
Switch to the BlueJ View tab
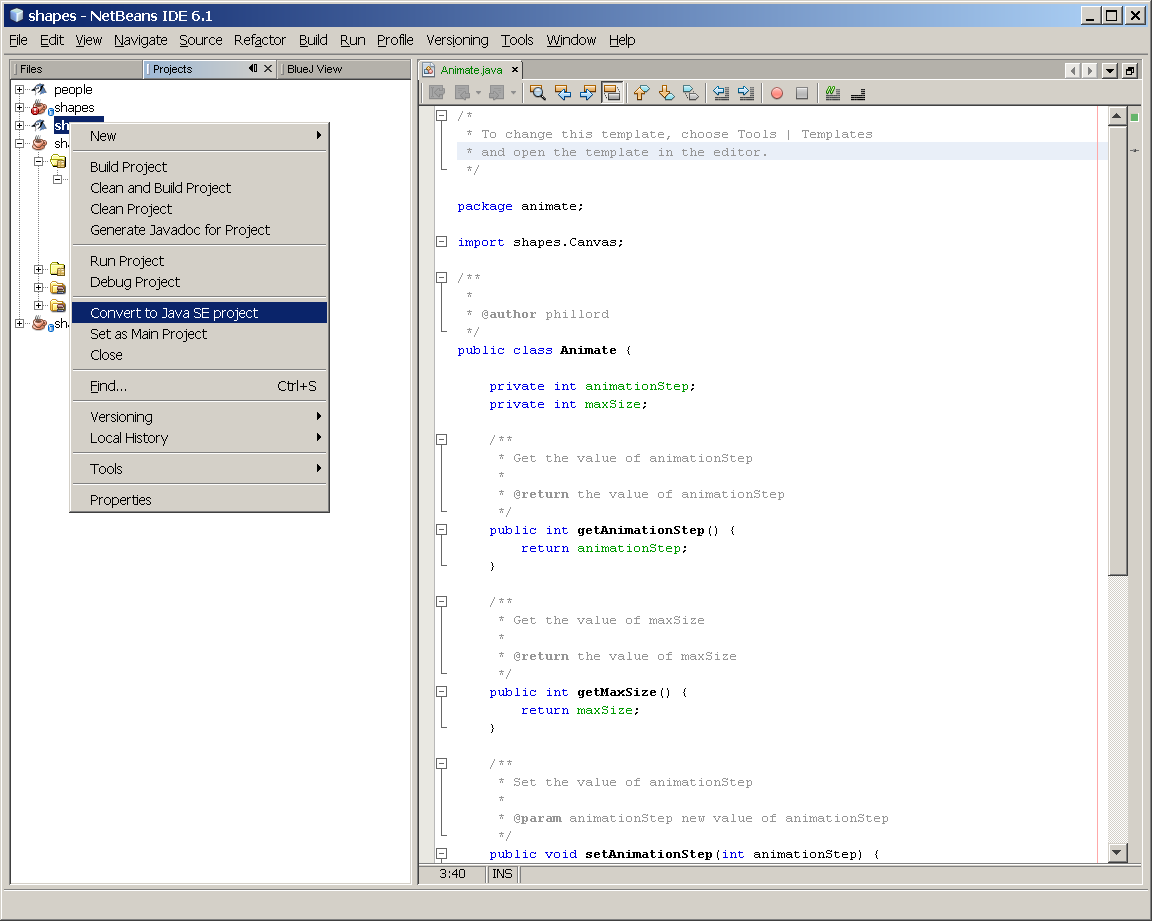pos(314,69)
